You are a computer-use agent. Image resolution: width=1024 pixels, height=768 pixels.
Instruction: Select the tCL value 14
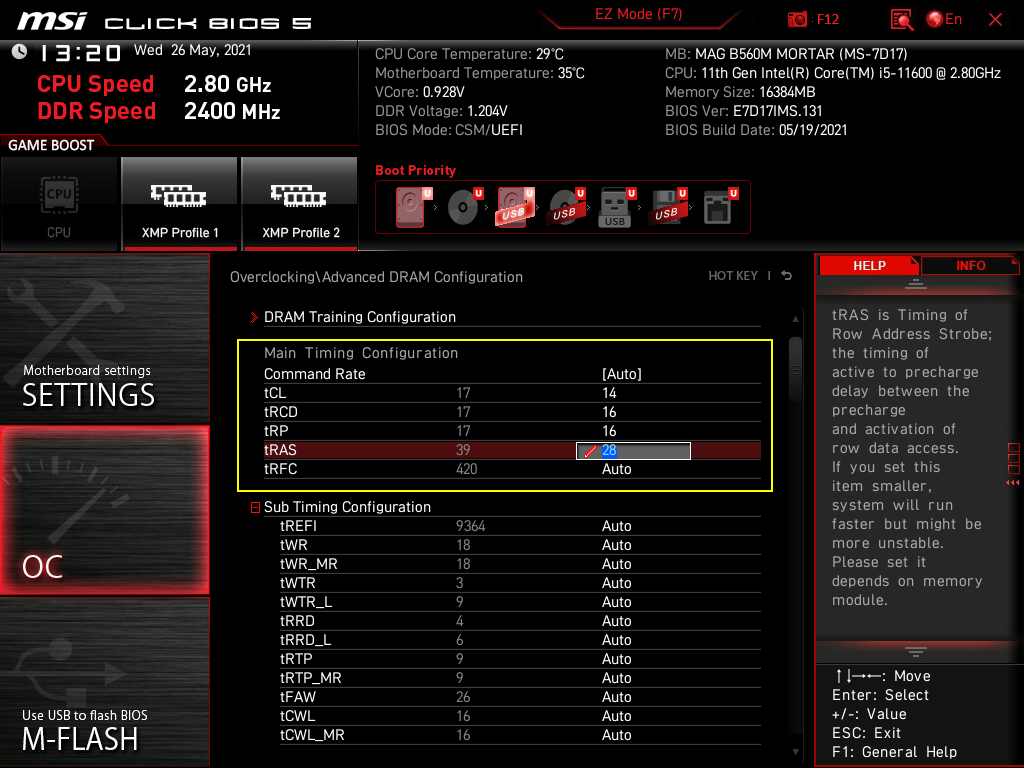pos(609,393)
